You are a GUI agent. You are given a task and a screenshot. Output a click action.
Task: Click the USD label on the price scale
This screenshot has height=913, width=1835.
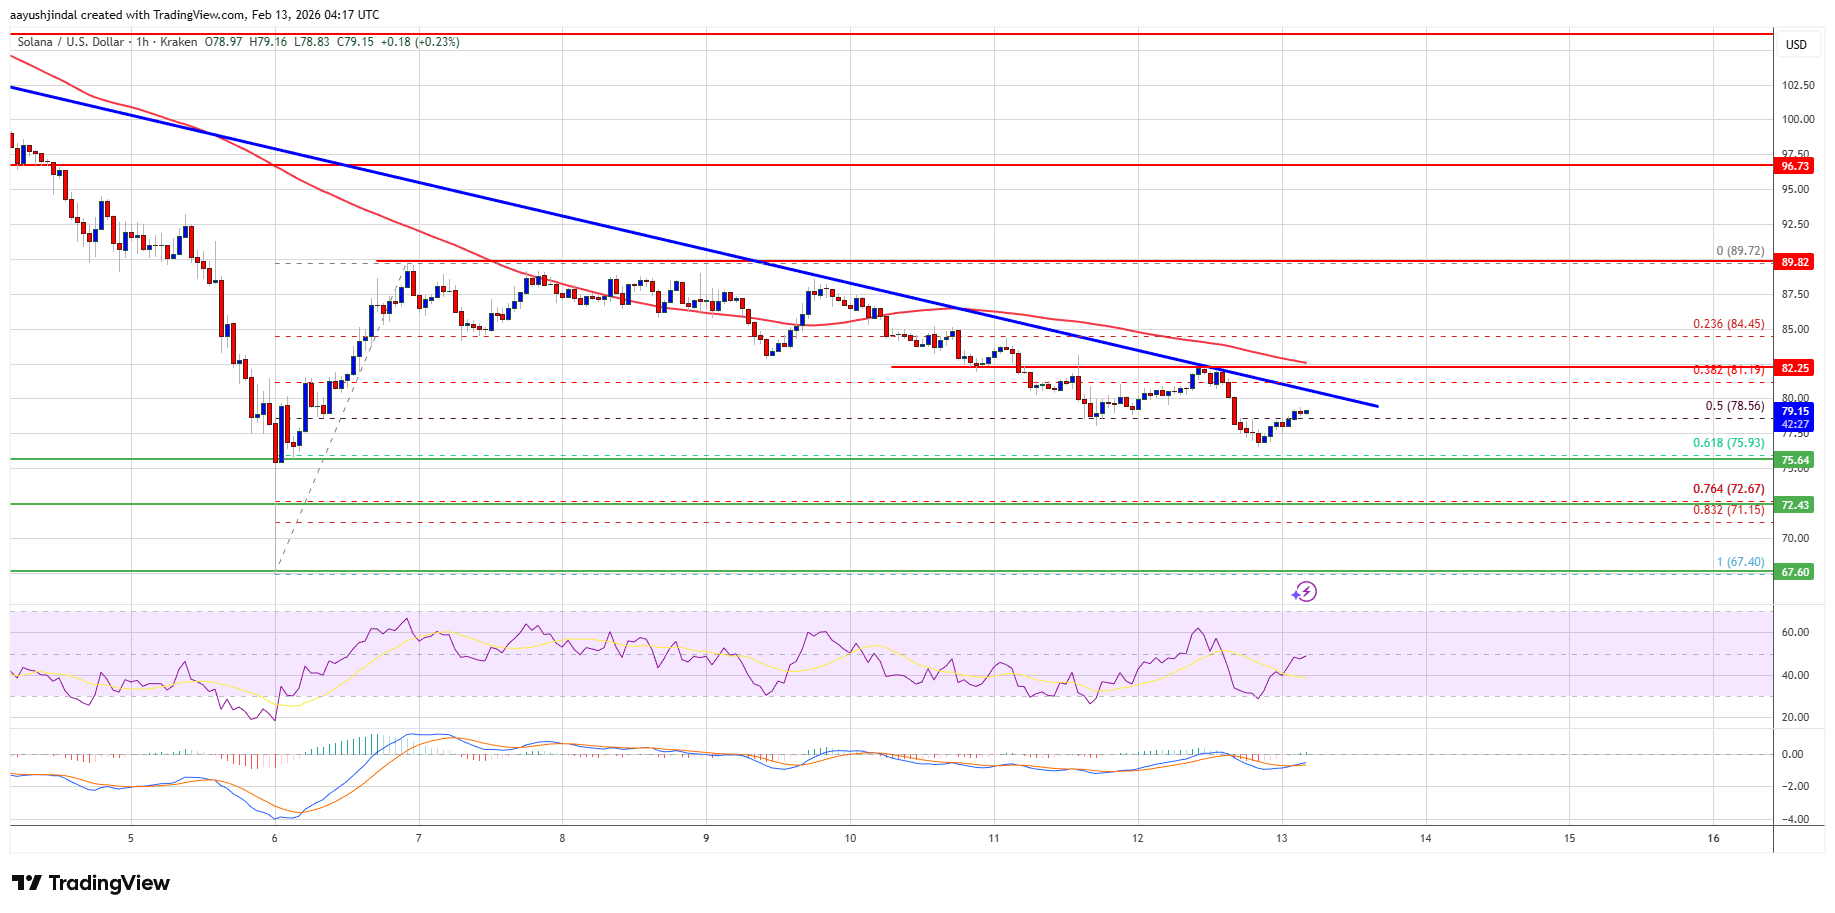coord(1795,44)
